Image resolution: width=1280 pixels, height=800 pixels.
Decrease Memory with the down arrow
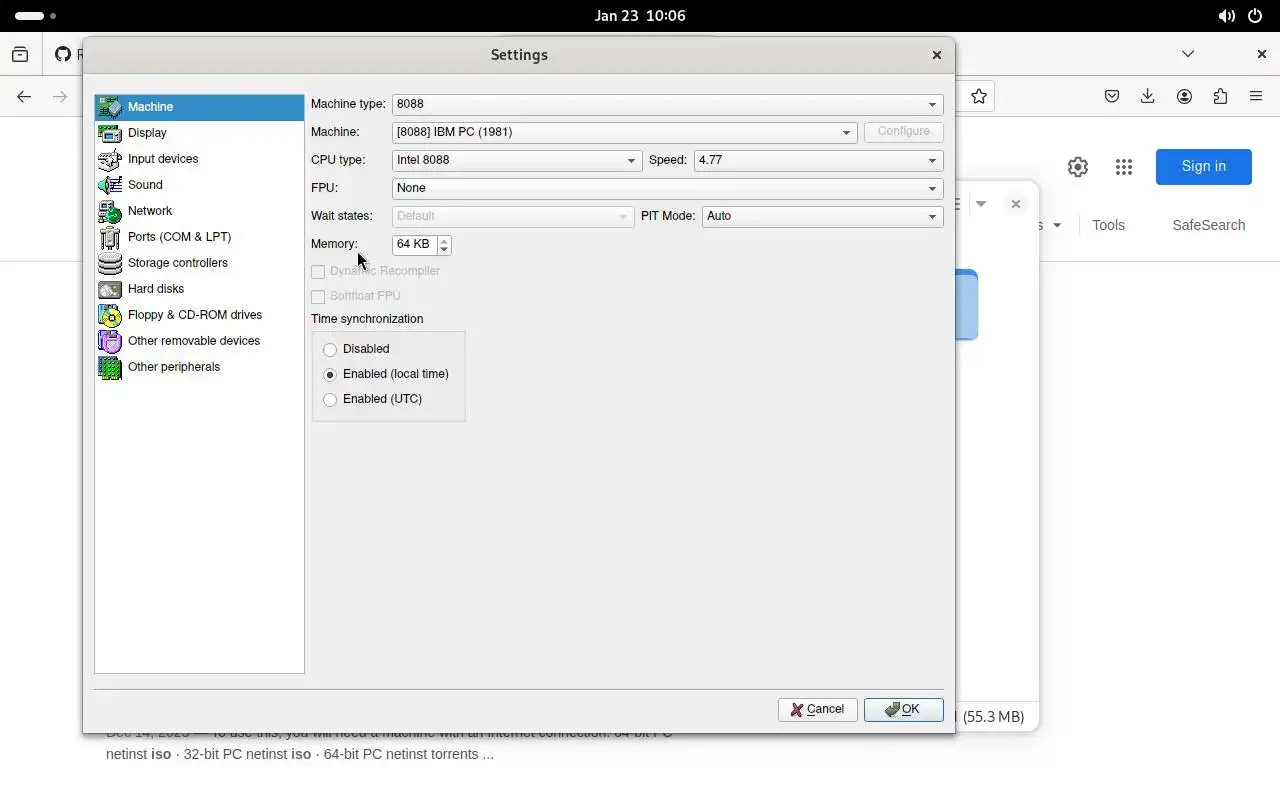[444, 249]
